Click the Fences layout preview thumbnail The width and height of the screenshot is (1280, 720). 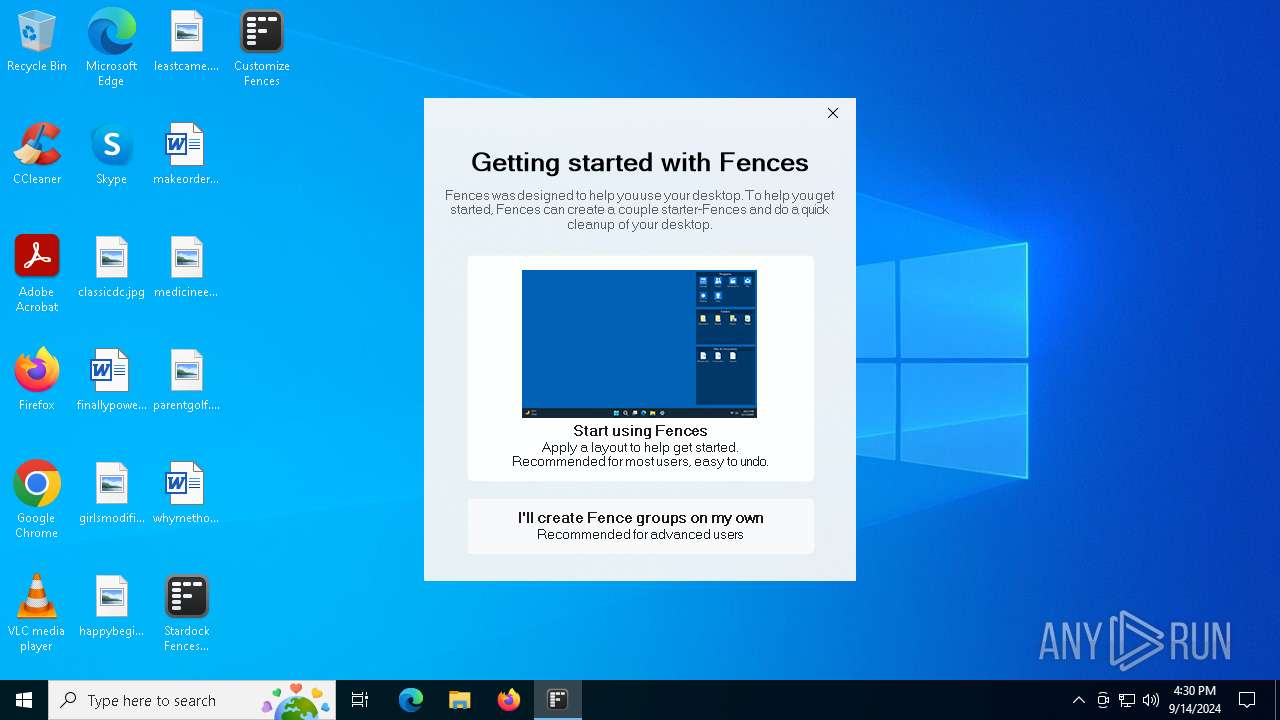[639, 343]
